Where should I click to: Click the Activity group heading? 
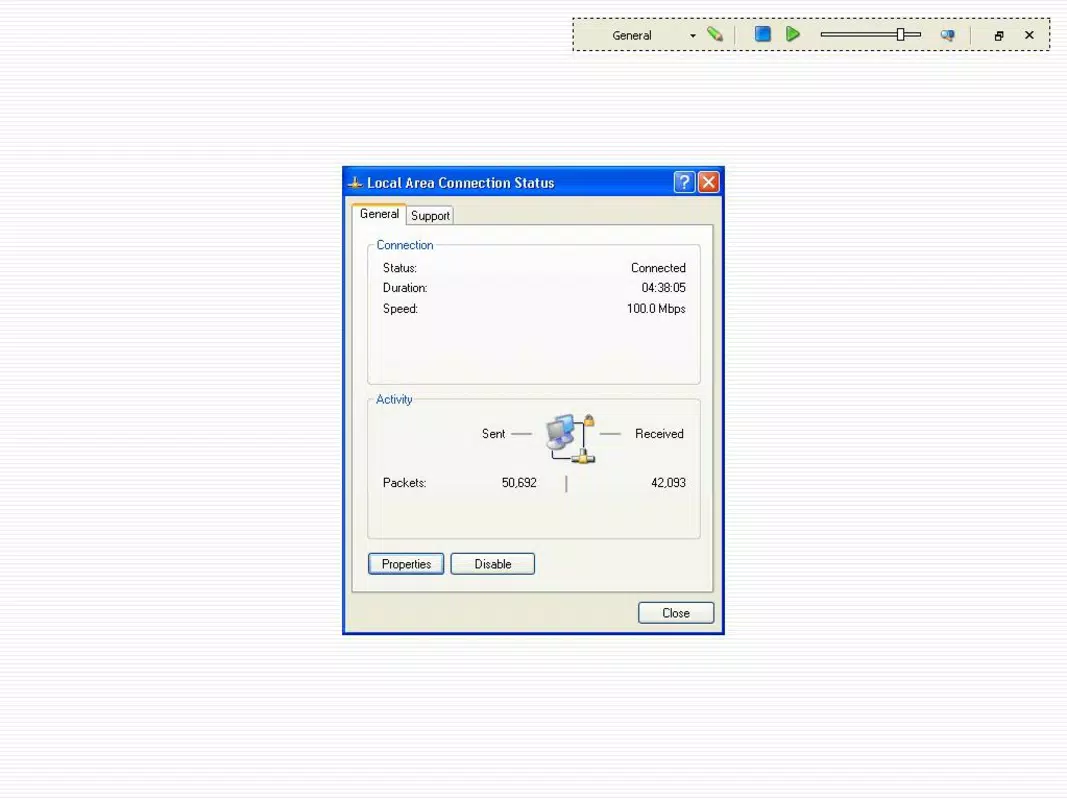[394, 399]
